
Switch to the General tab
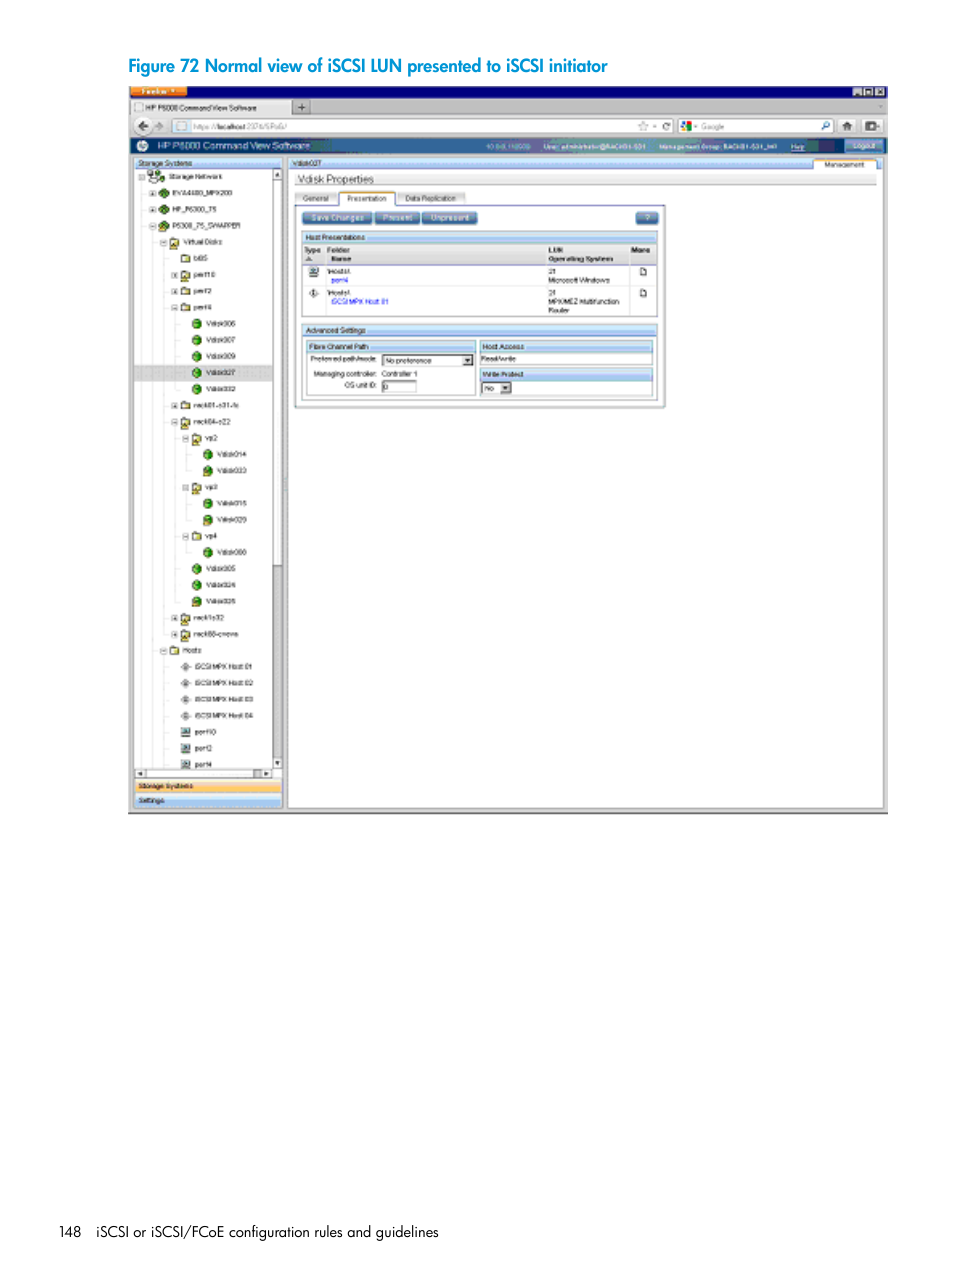tap(316, 198)
